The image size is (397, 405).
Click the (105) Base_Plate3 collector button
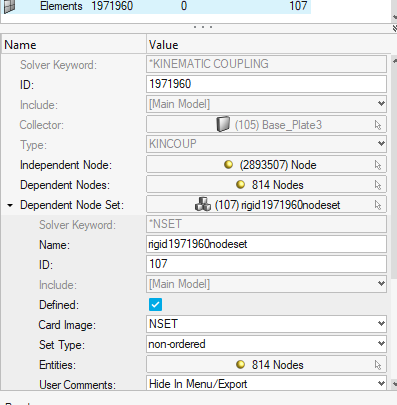[266, 125]
